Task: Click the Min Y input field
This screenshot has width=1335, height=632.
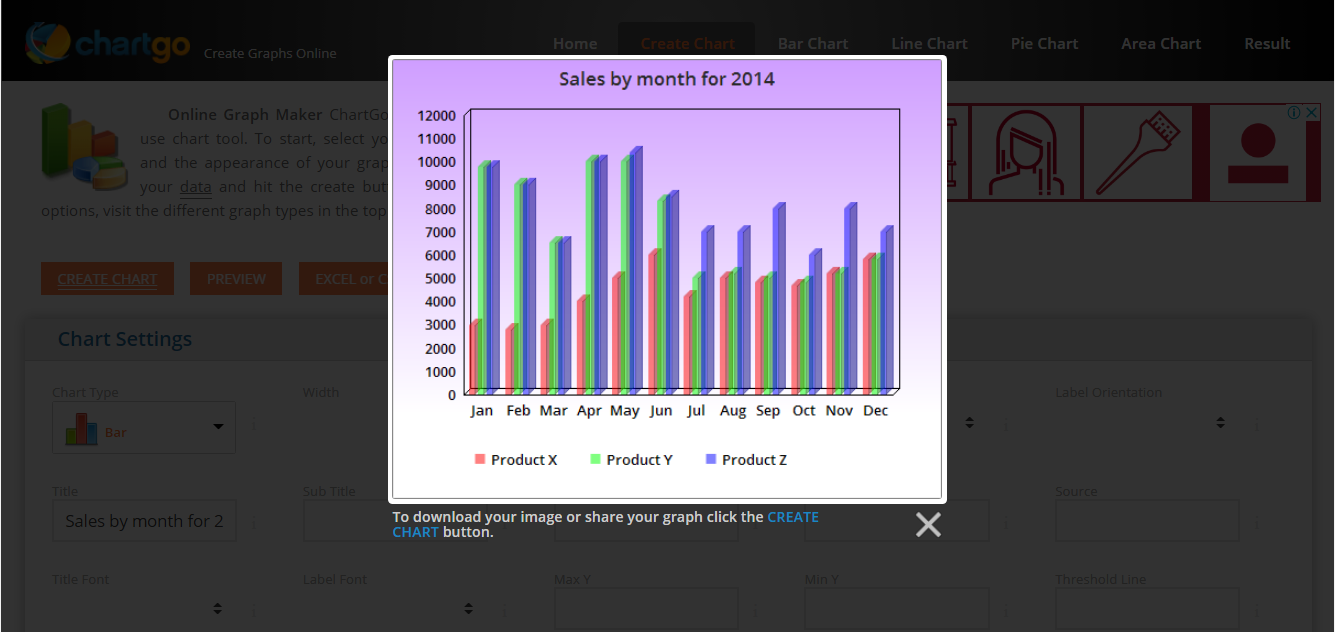Action: click(897, 608)
